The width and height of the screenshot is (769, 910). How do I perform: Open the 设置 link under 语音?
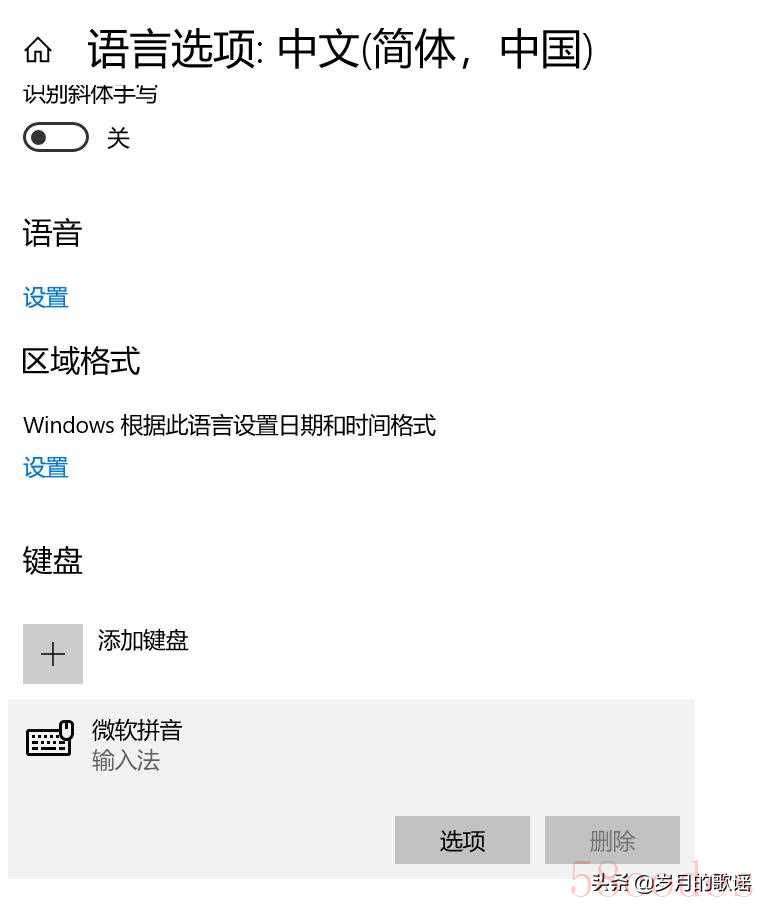click(x=46, y=298)
